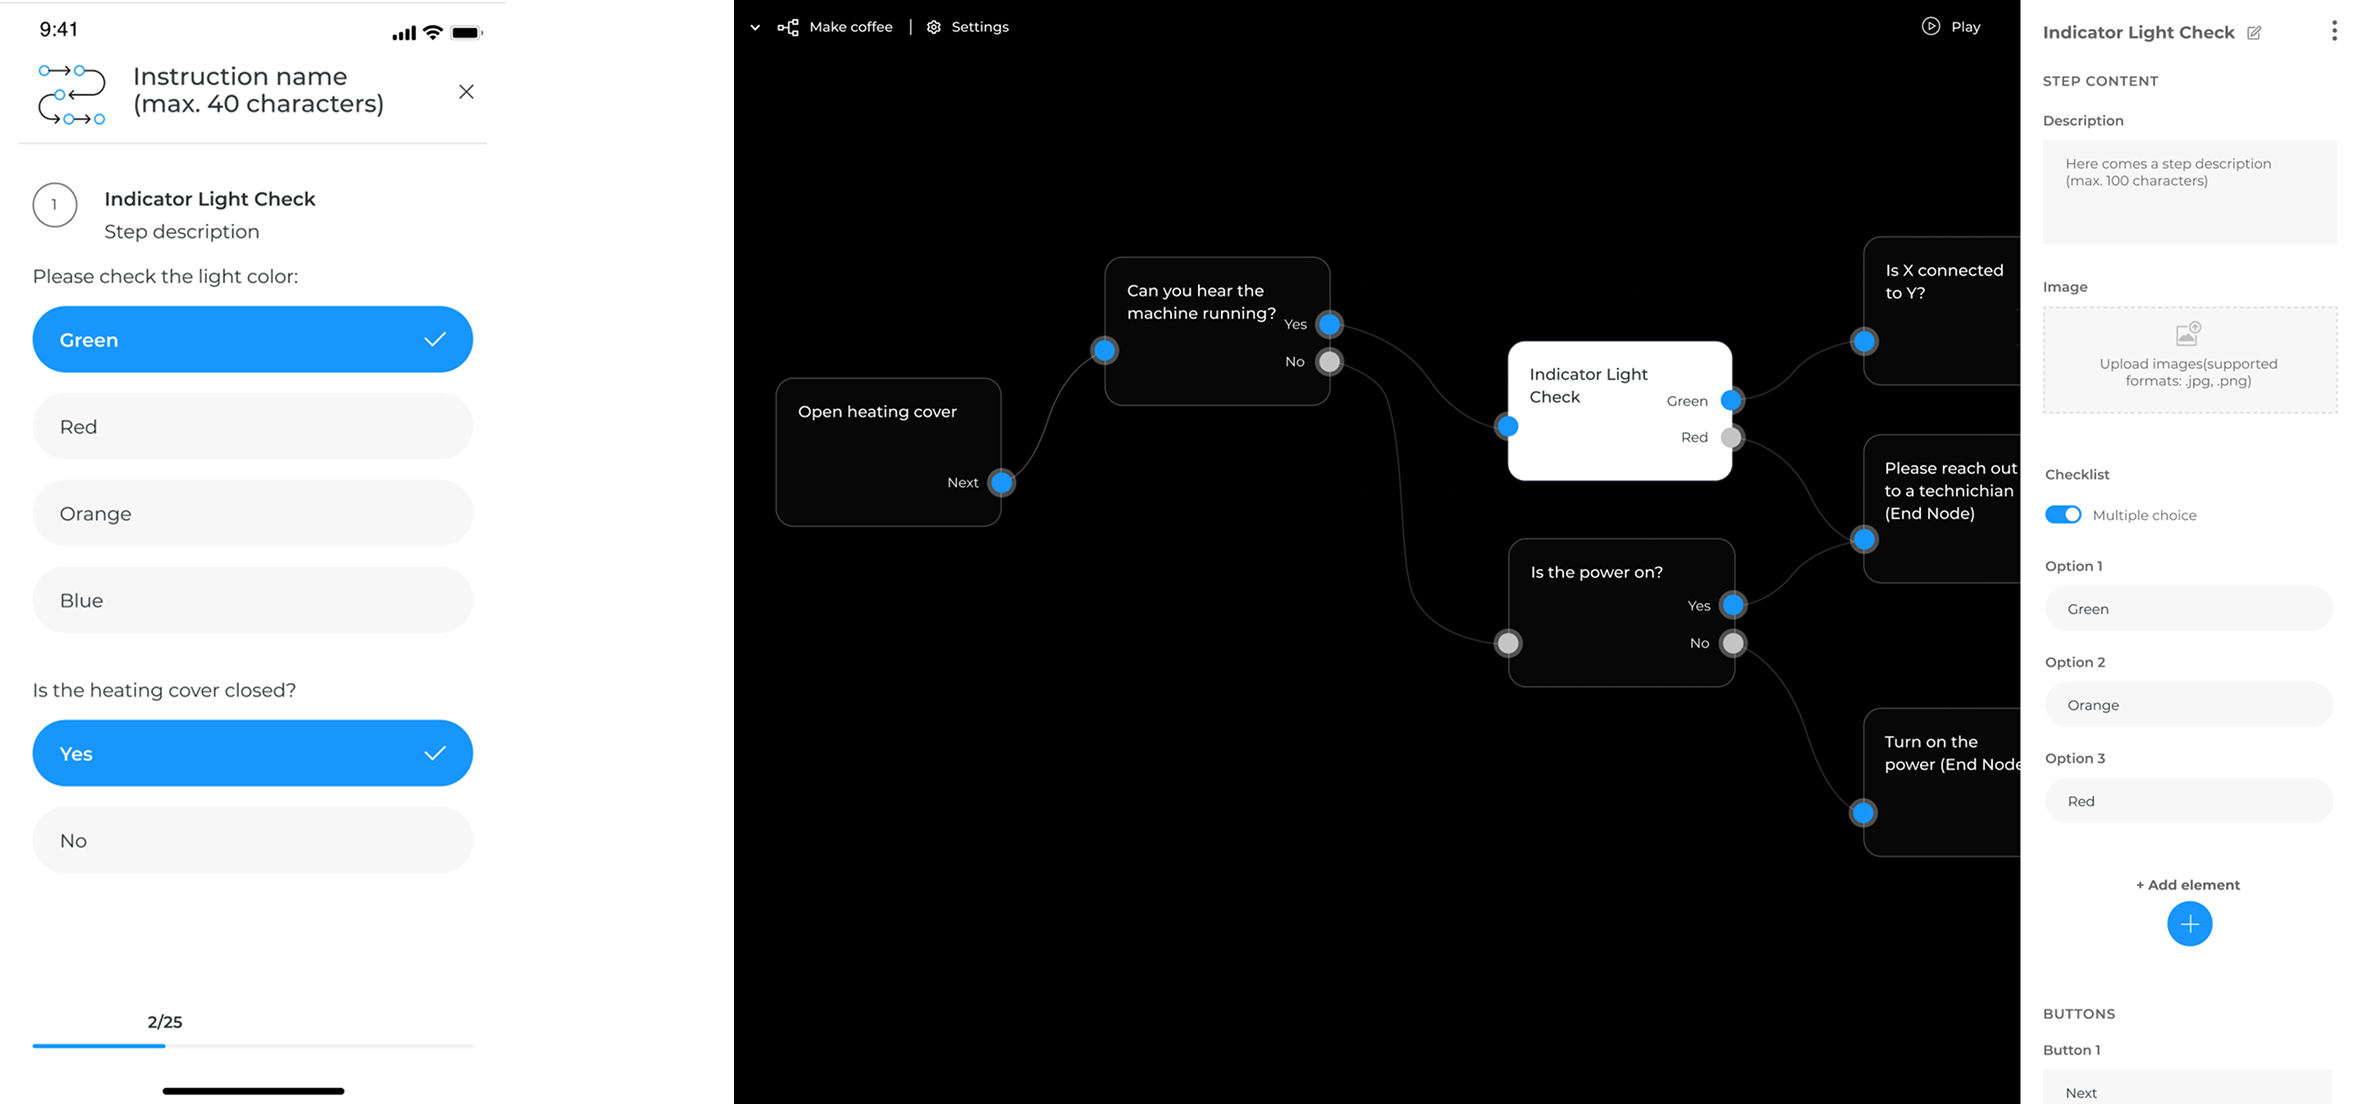Select Blue as the light color
Screen dimensions: 2358x1104
point(251,599)
